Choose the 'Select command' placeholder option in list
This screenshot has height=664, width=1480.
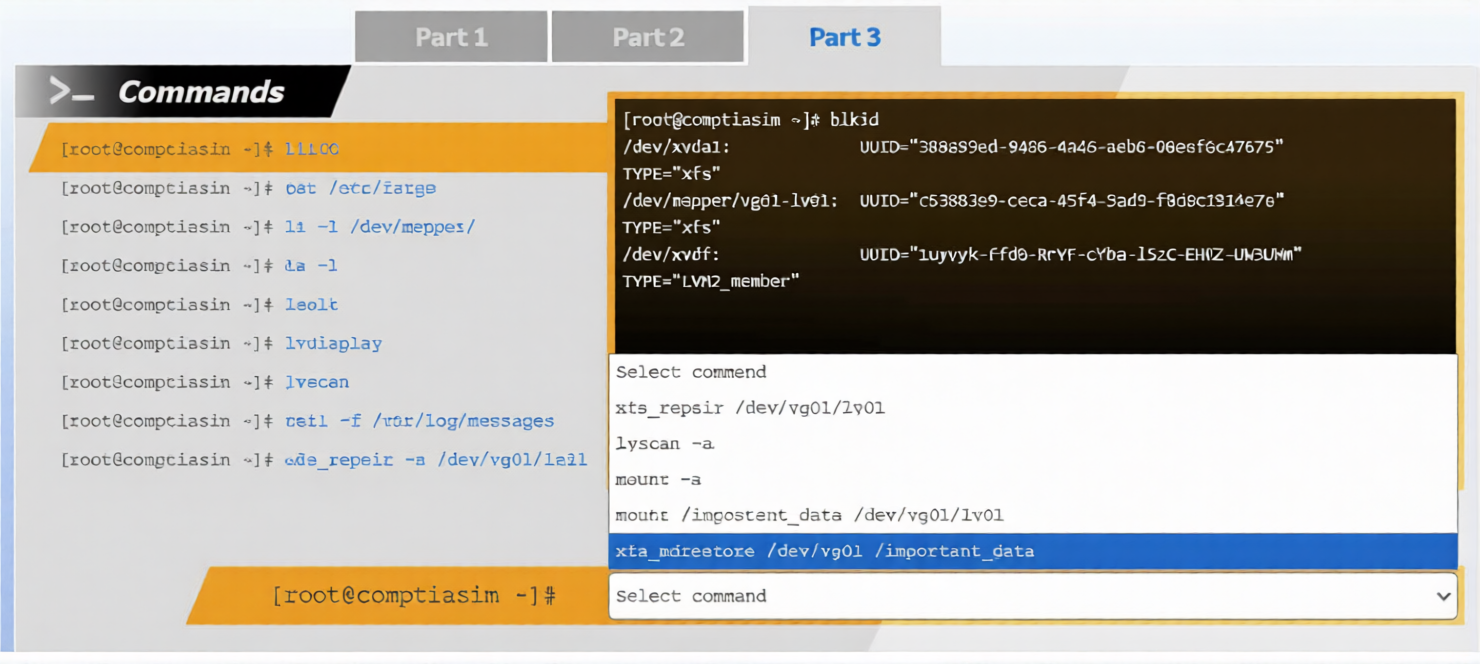(x=691, y=372)
